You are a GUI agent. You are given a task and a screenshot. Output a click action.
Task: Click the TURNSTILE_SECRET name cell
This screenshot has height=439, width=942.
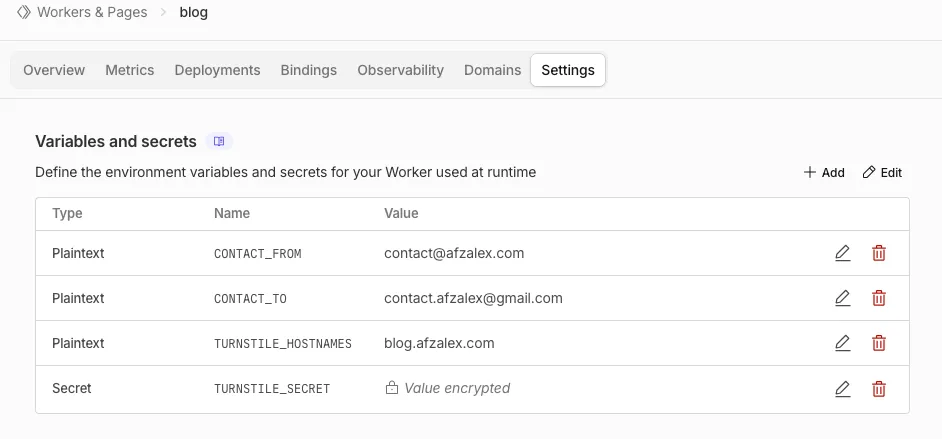click(x=272, y=389)
